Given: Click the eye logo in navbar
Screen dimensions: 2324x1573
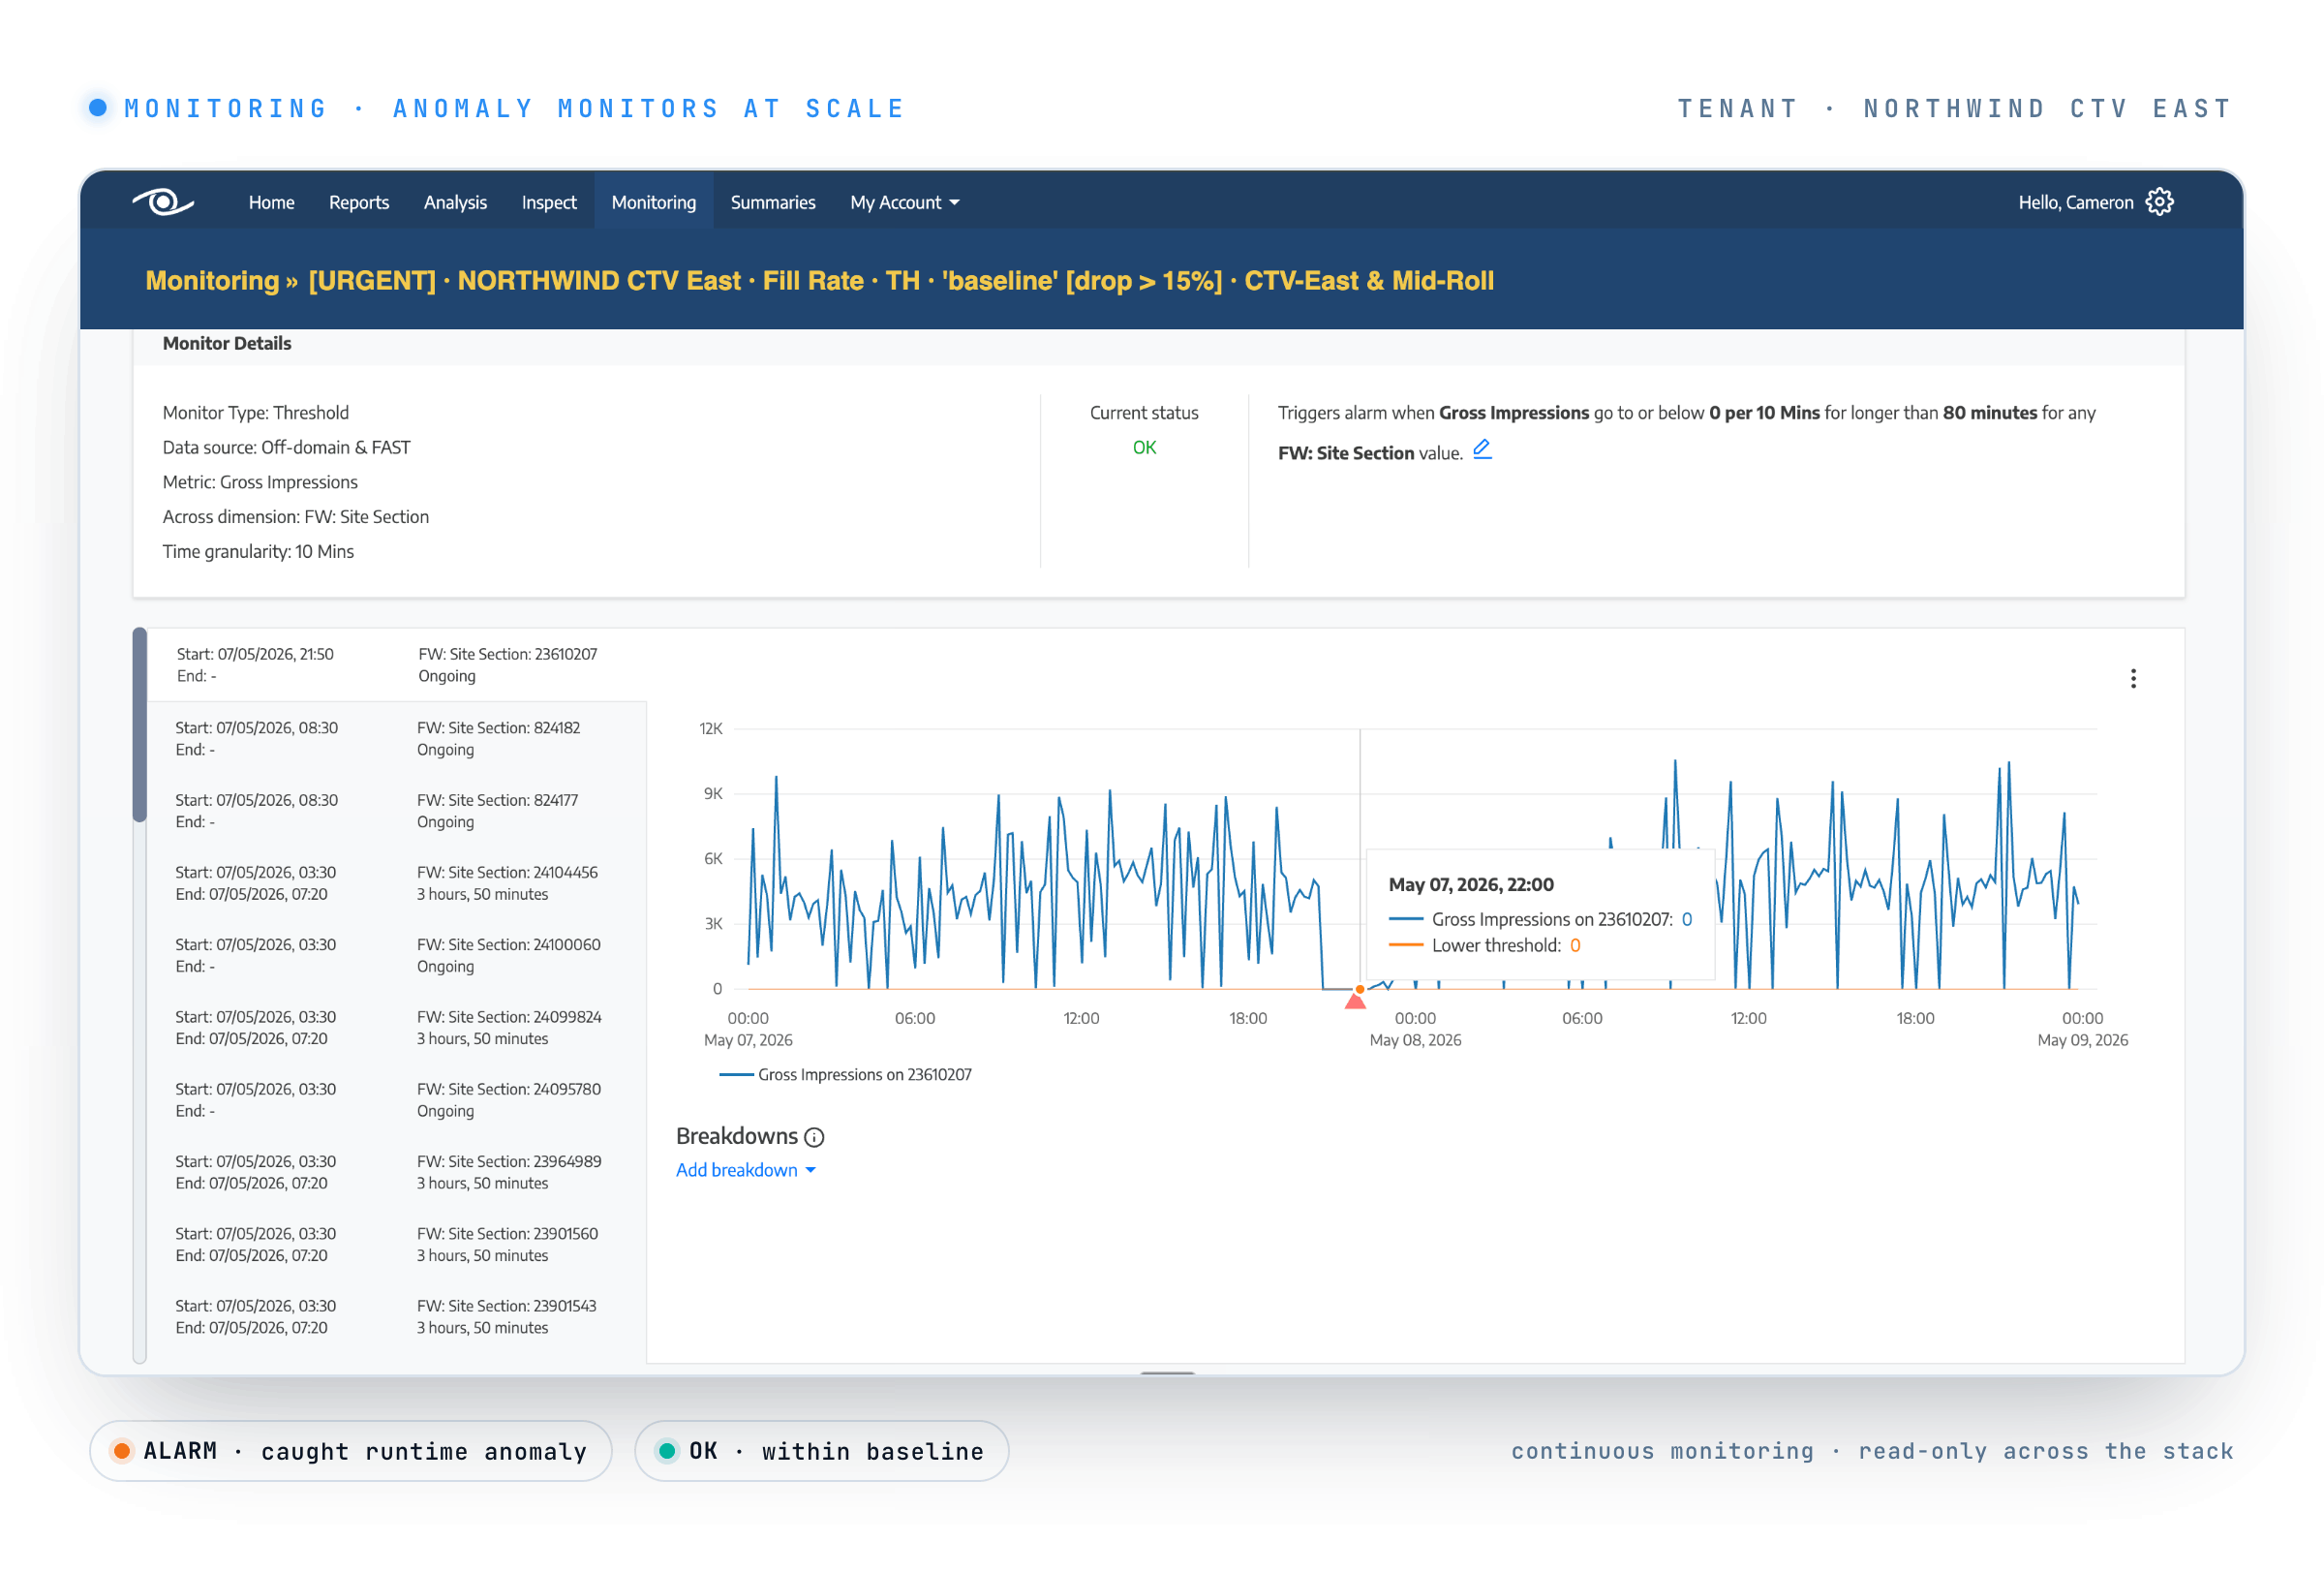Looking at the screenshot, I should click(x=163, y=202).
